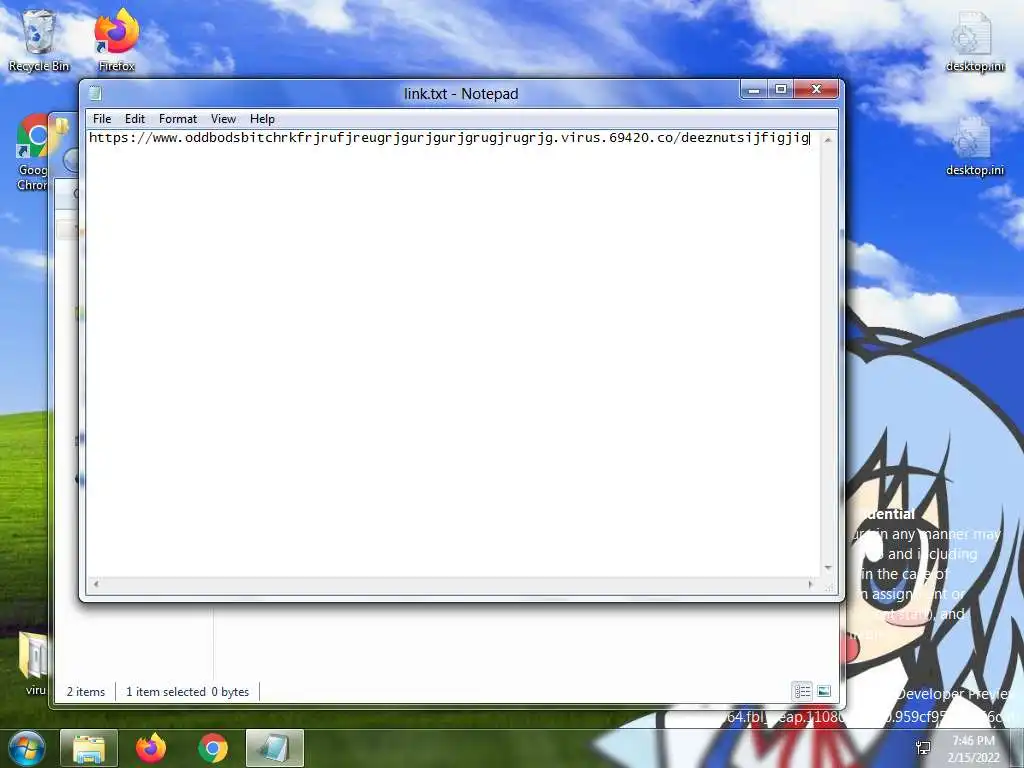Switch to Notepad taskbar button
1024x768 pixels.
coord(275,748)
